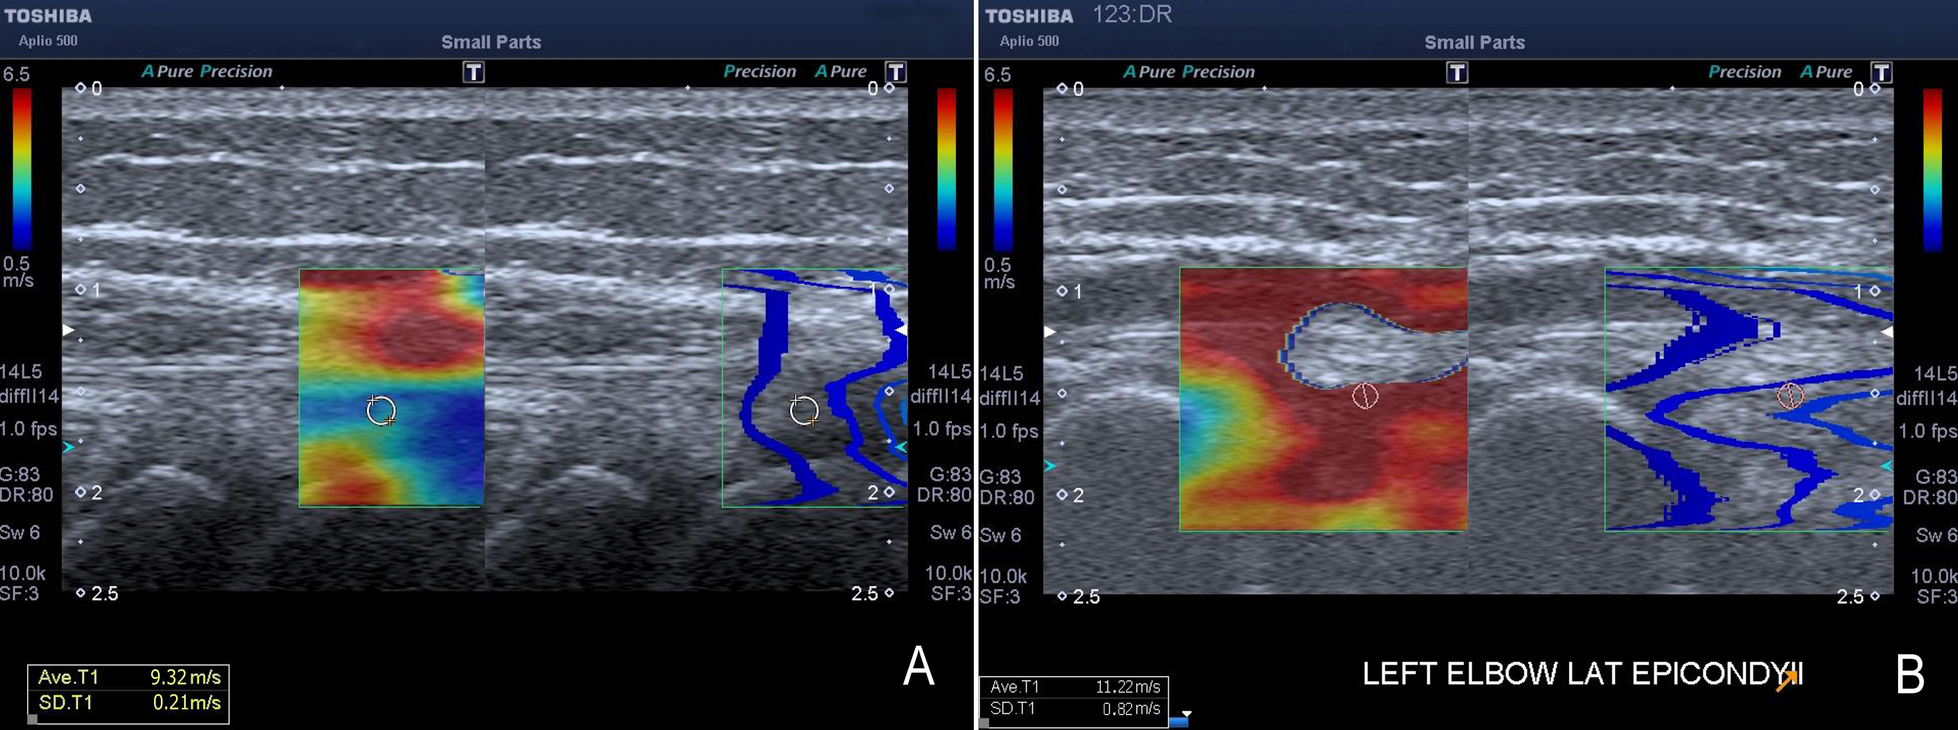
Task: Click the cyan triangle marker on panel A's left edge
Action: tap(68, 447)
